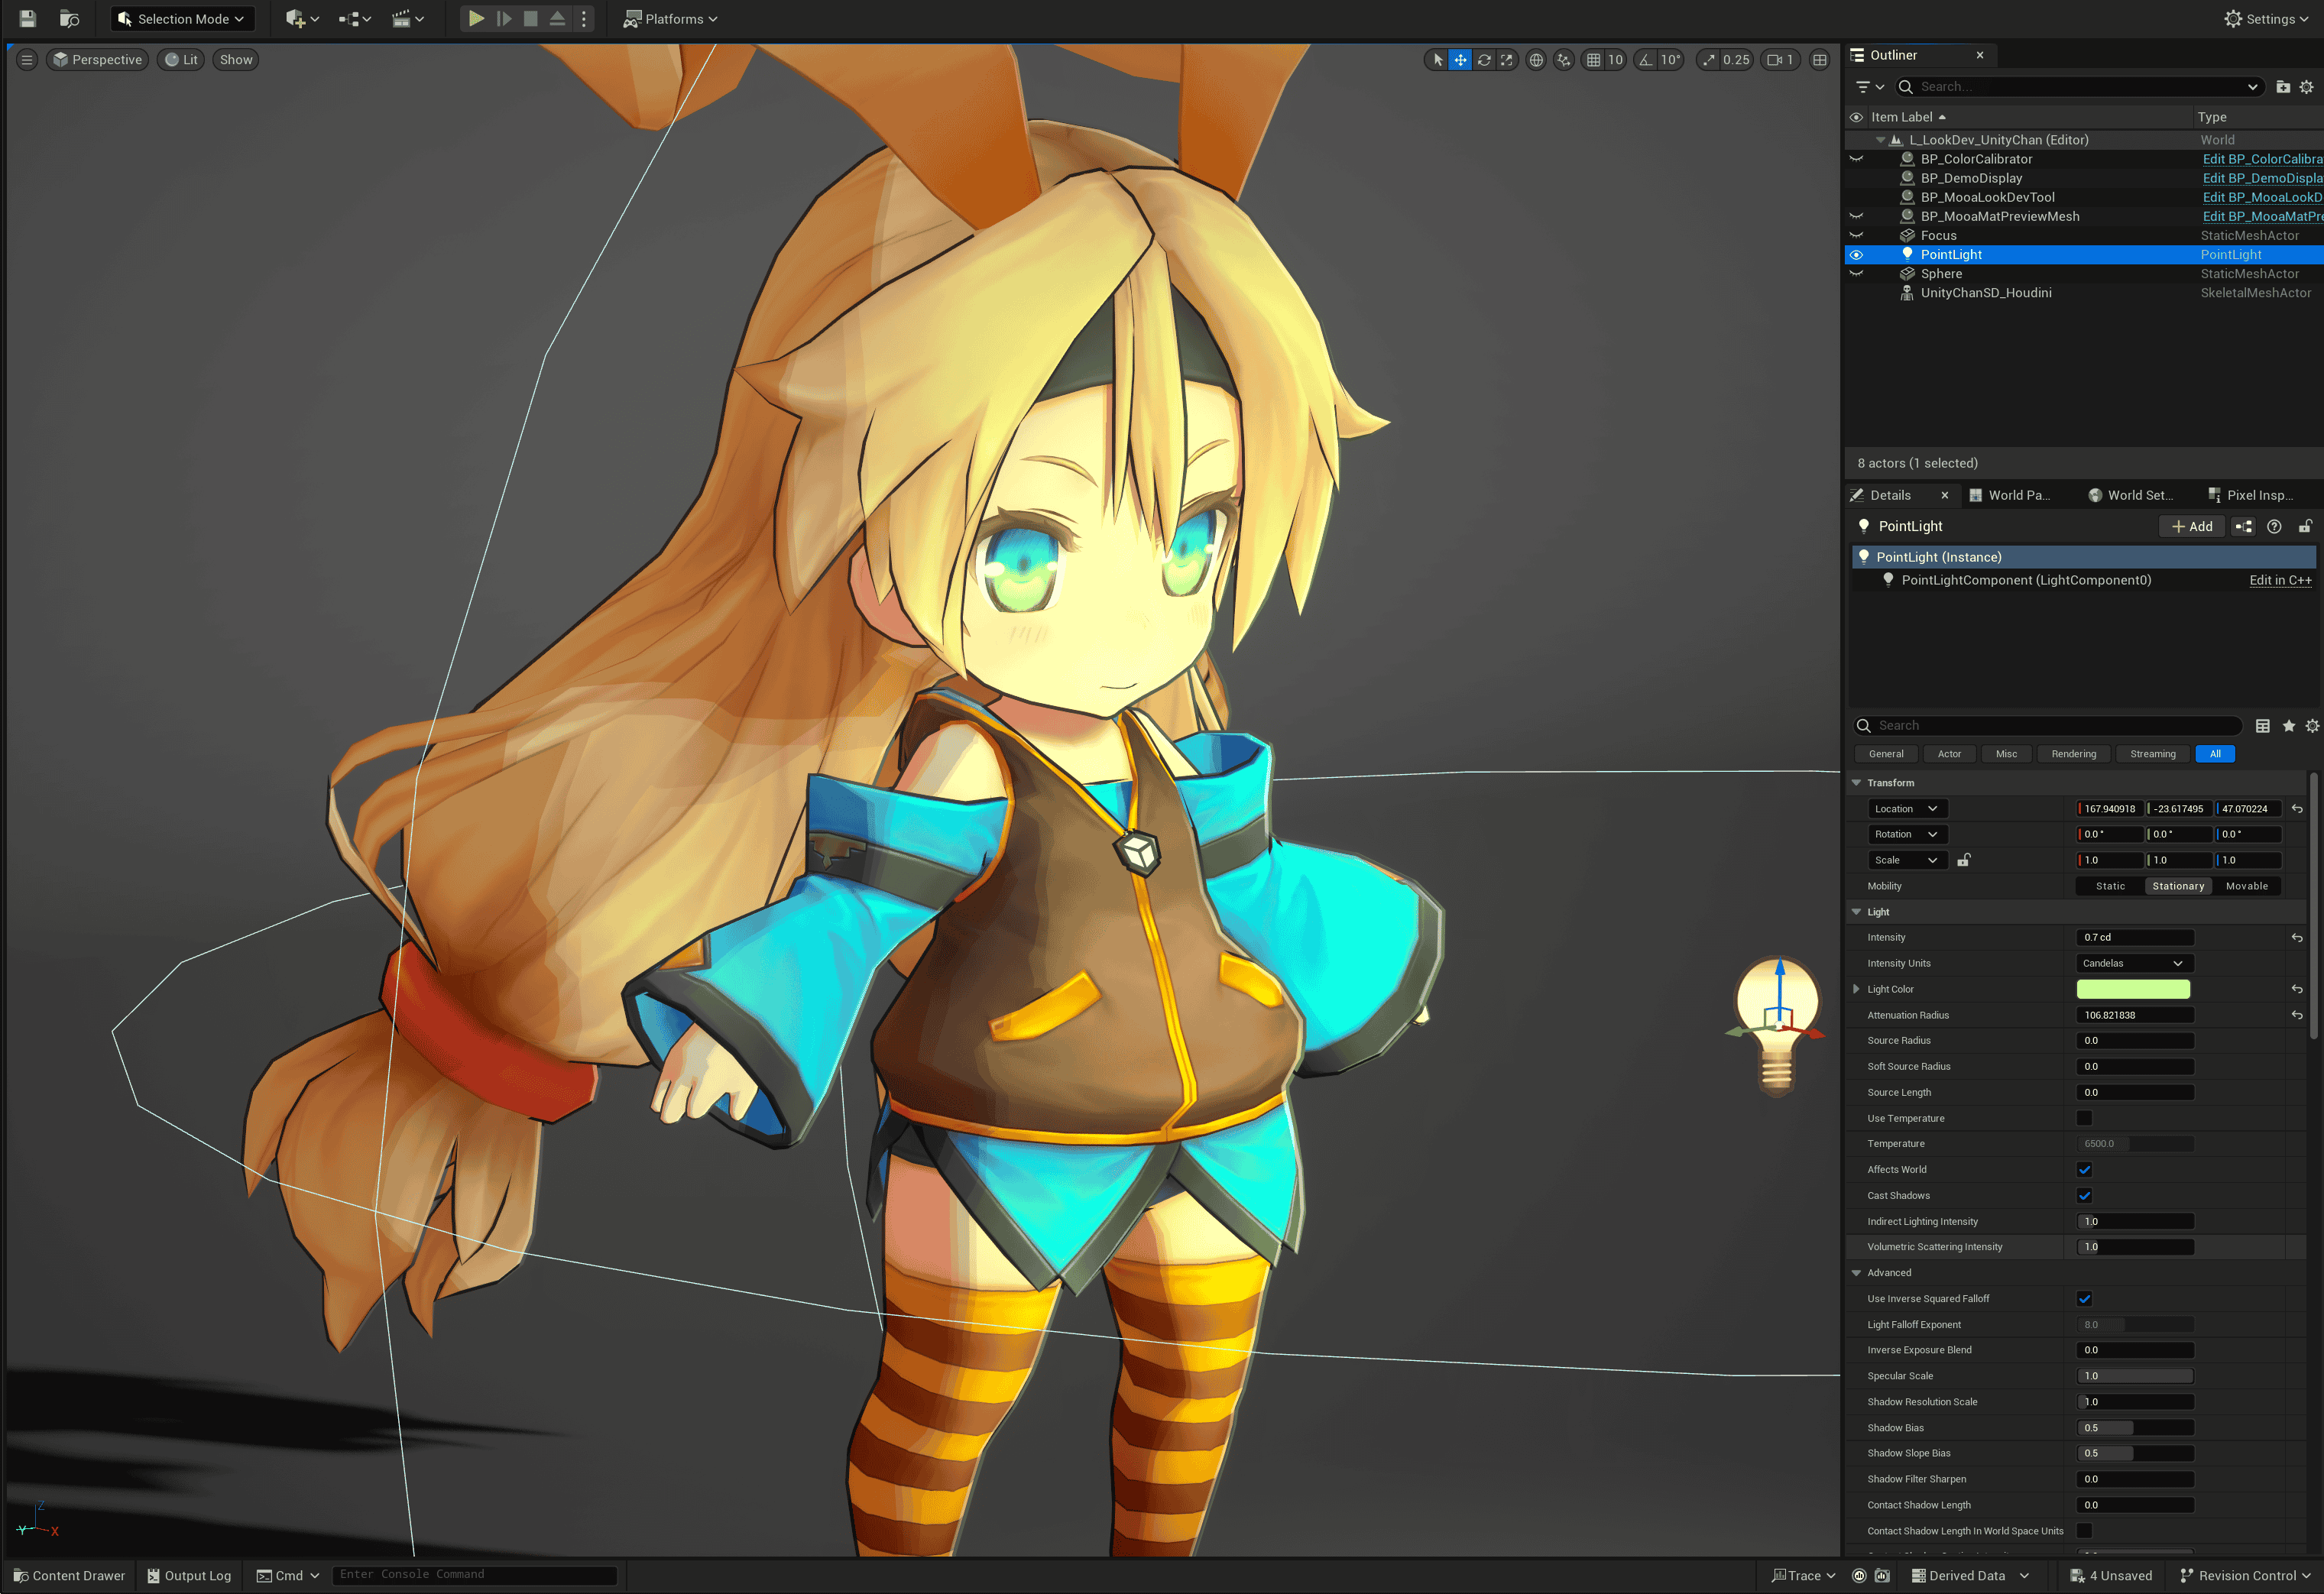Click the Edit in C++ link
This screenshot has height=1594, width=2324.
tap(2280, 580)
